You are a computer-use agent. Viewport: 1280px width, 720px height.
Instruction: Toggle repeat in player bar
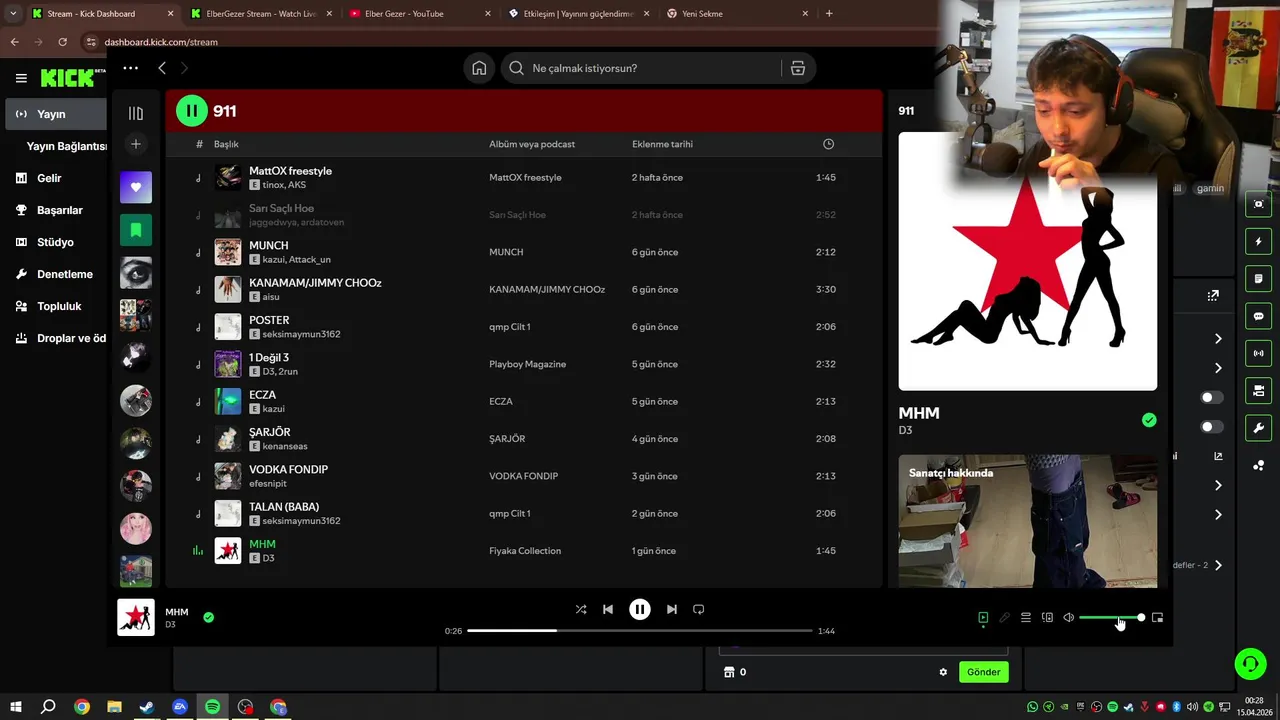[x=699, y=609]
